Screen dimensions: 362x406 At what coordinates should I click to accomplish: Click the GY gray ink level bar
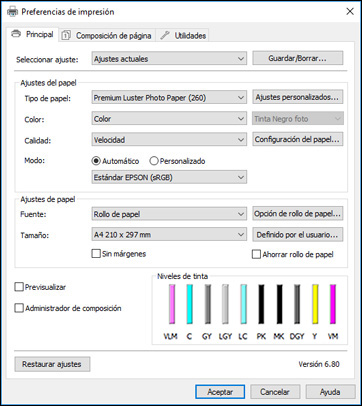208,304
